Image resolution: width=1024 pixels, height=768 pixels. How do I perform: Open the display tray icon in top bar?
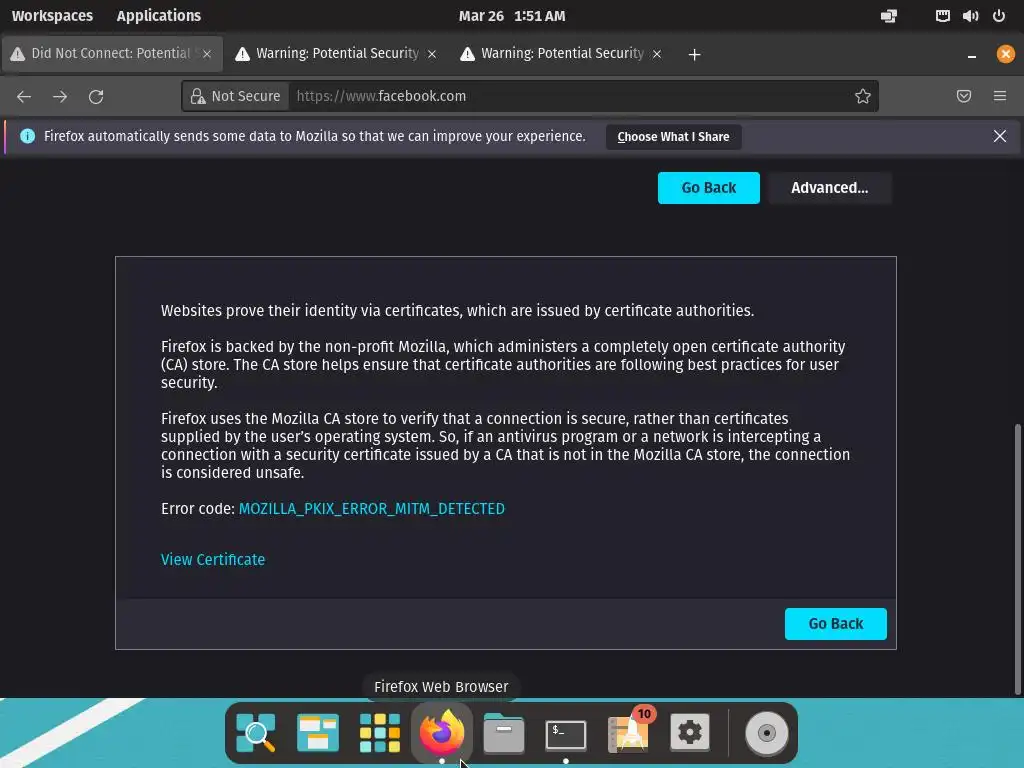click(x=889, y=16)
